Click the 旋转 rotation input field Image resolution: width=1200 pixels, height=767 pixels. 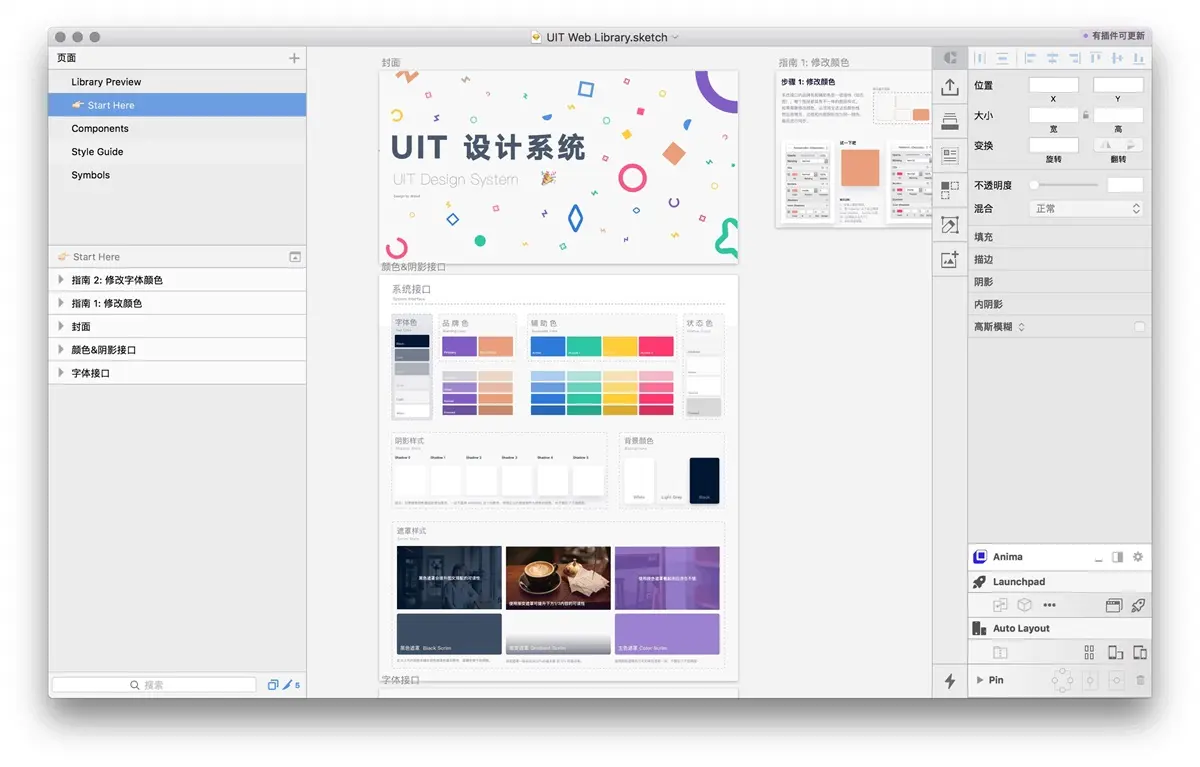(x=1054, y=145)
